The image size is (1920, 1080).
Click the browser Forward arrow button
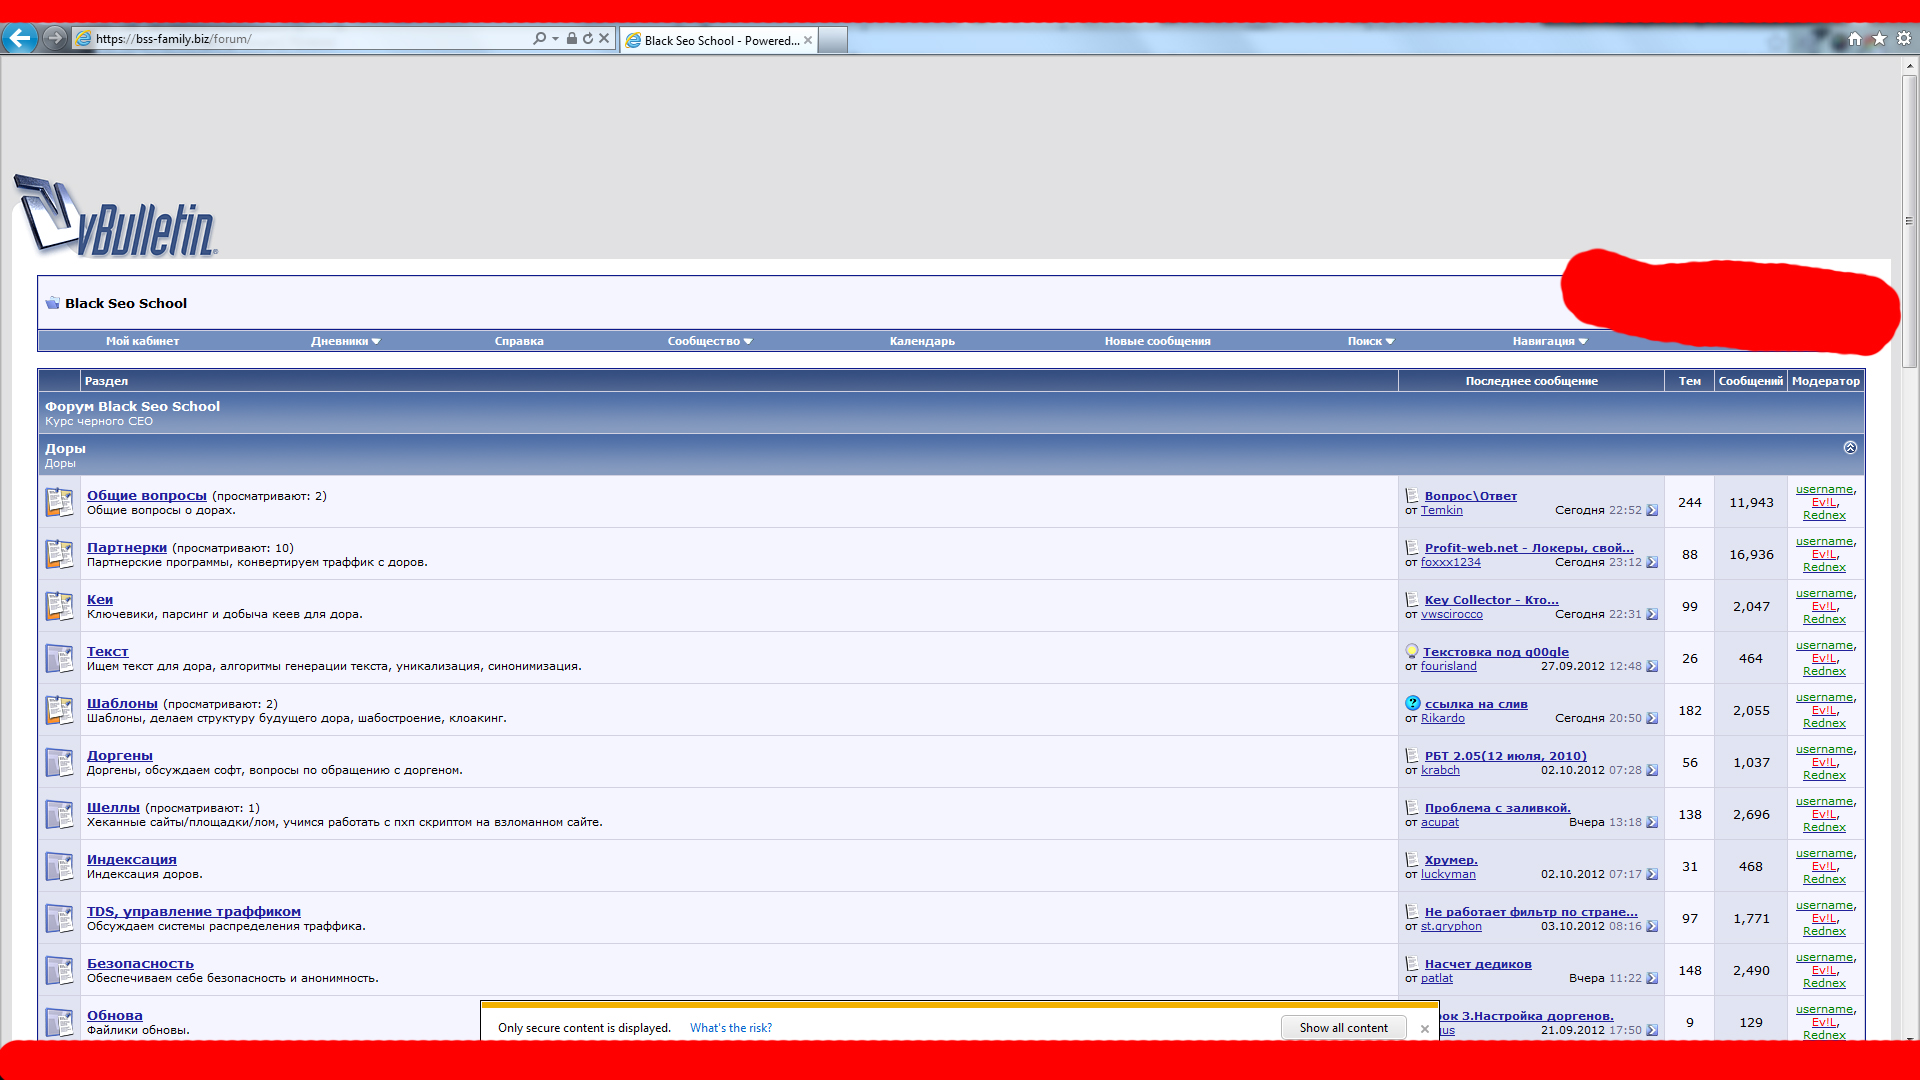(55, 38)
